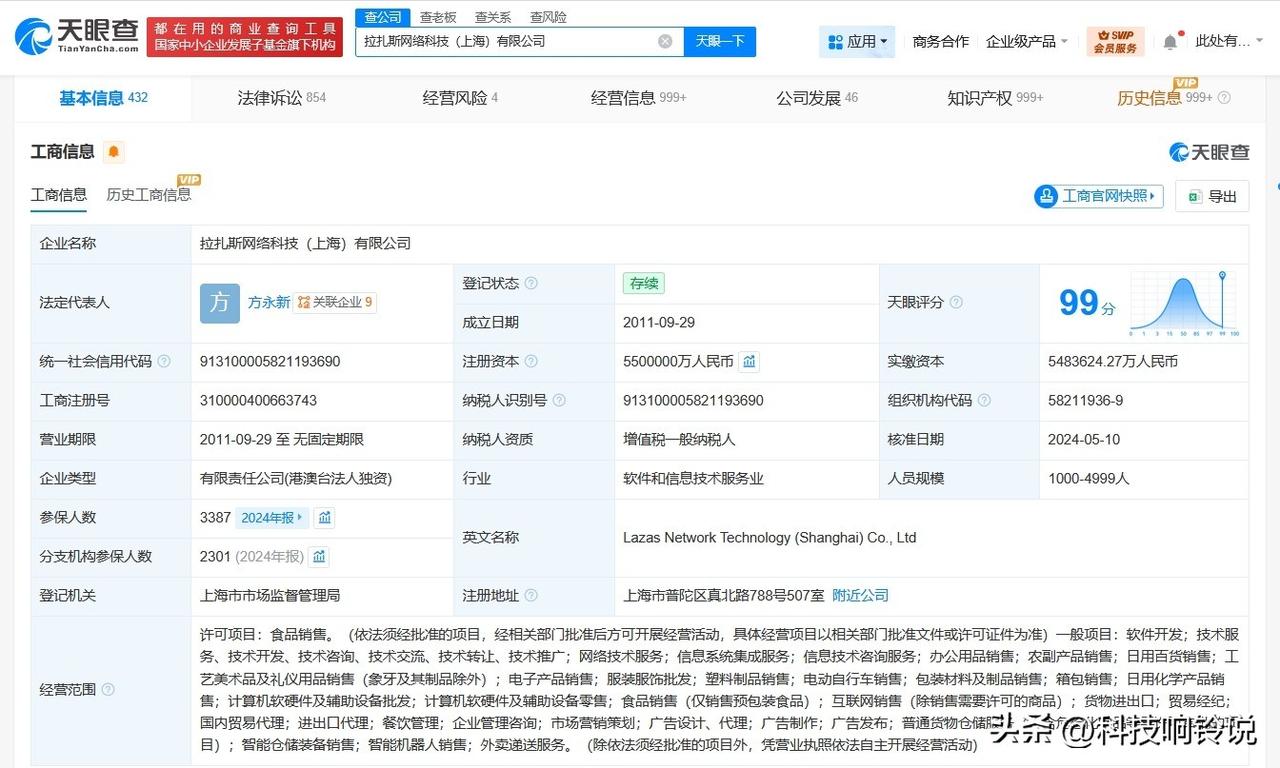Click the 都在用的商业查询工具 red banner
Image resolution: width=1280 pixels, height=768 pixels.
point(245,37)
